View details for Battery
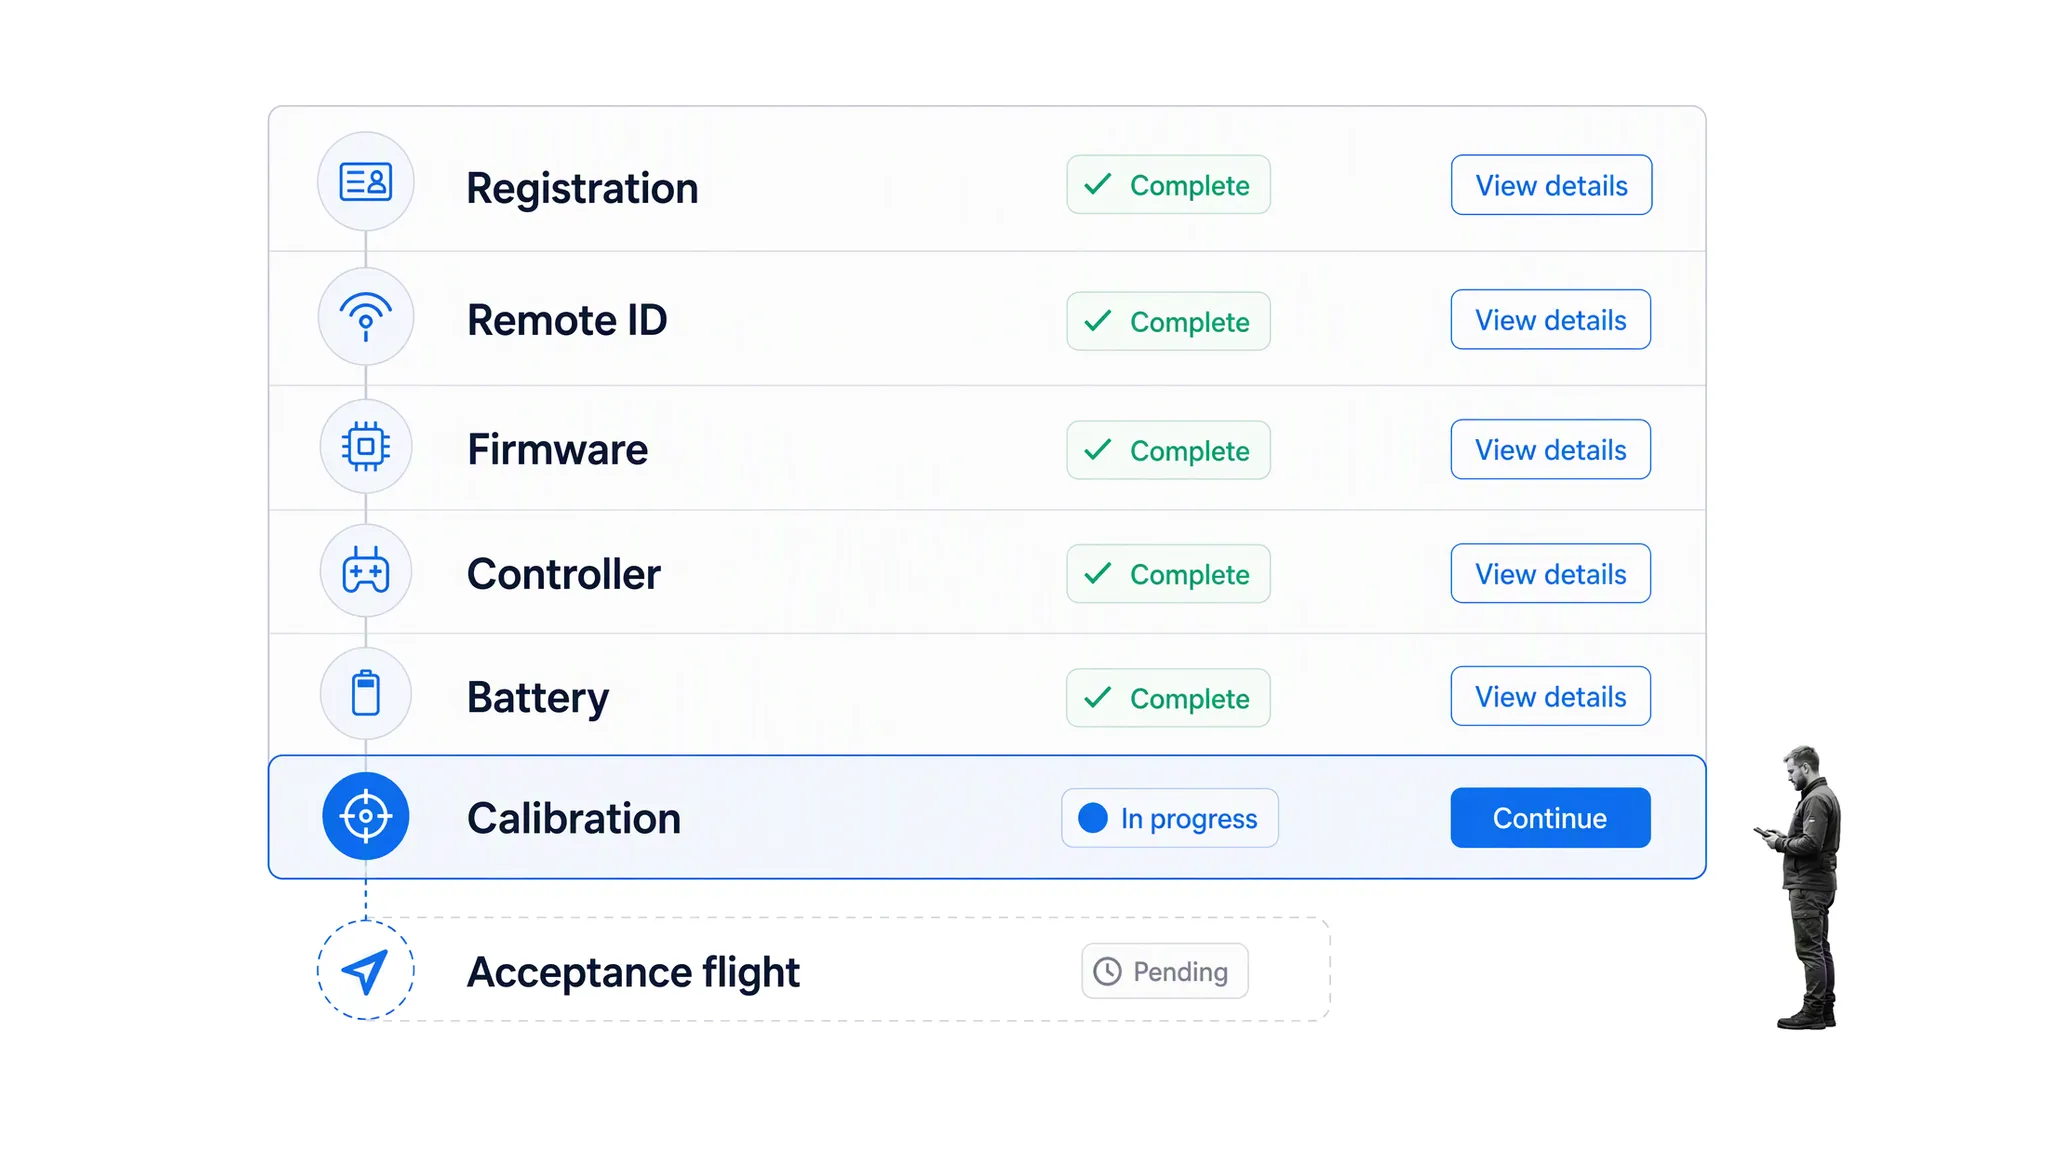The image size is (2048, 1152). point(1551,697)
